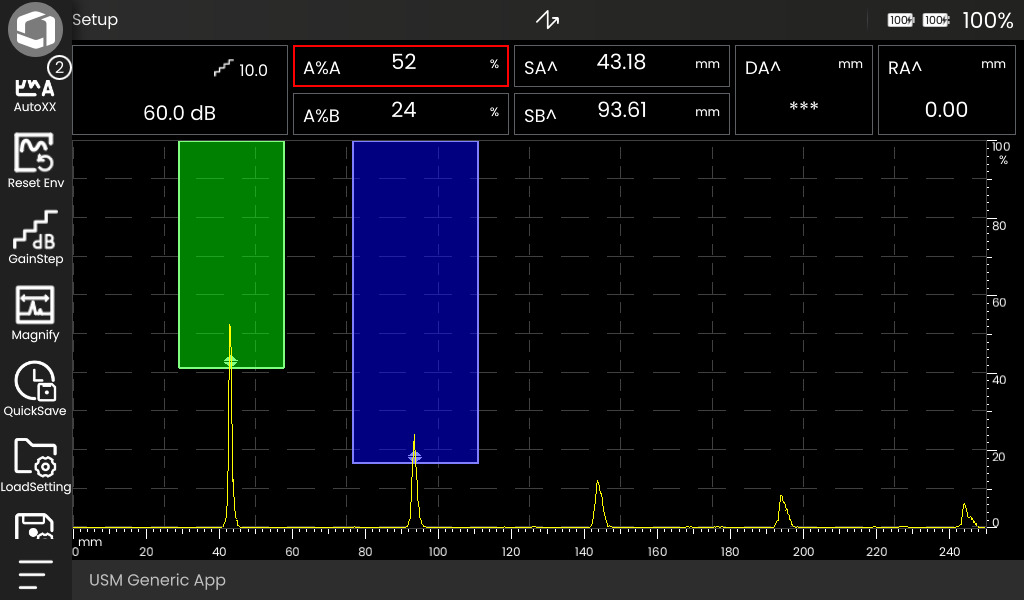Select the DA^ reading box
The width and height of the screenshot is (1024, 600).
(x=804, y=90)
